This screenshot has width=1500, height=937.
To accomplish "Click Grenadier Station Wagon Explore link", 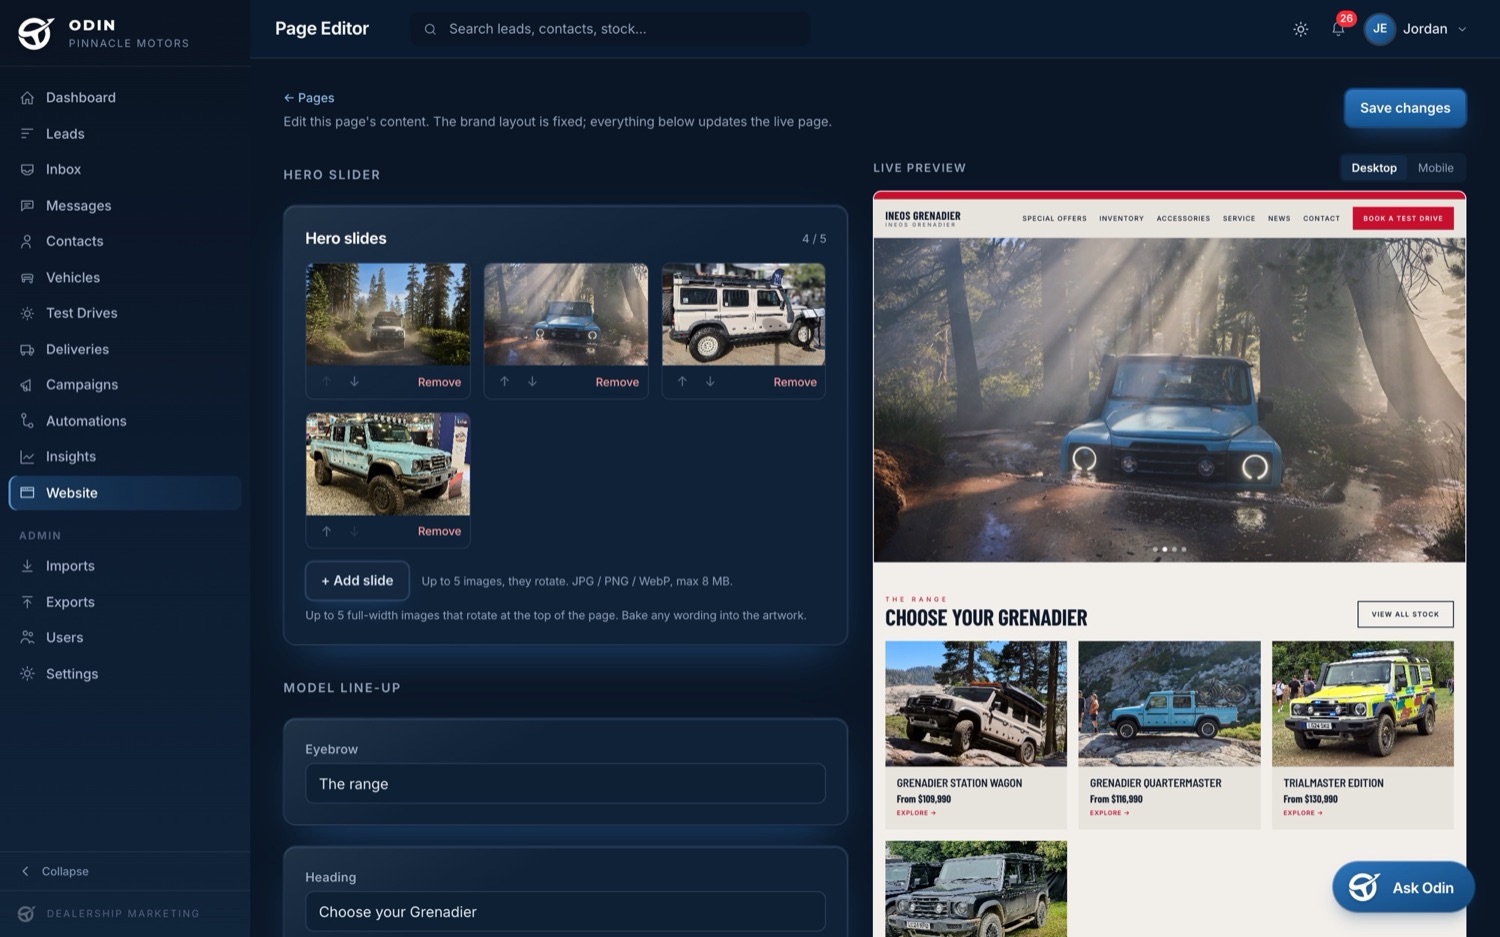I will (x=916, y=813).
